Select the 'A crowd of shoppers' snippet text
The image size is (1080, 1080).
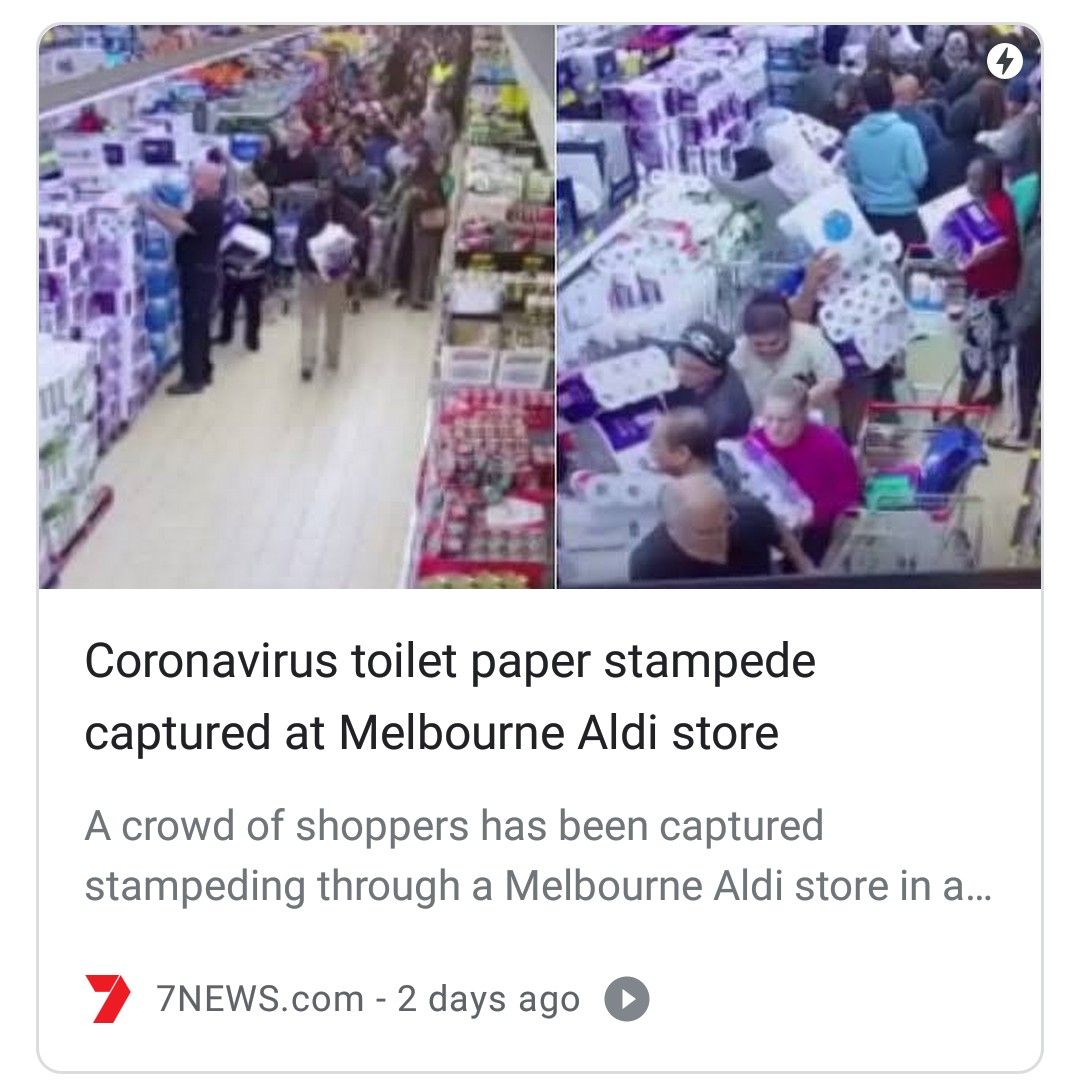454,825
